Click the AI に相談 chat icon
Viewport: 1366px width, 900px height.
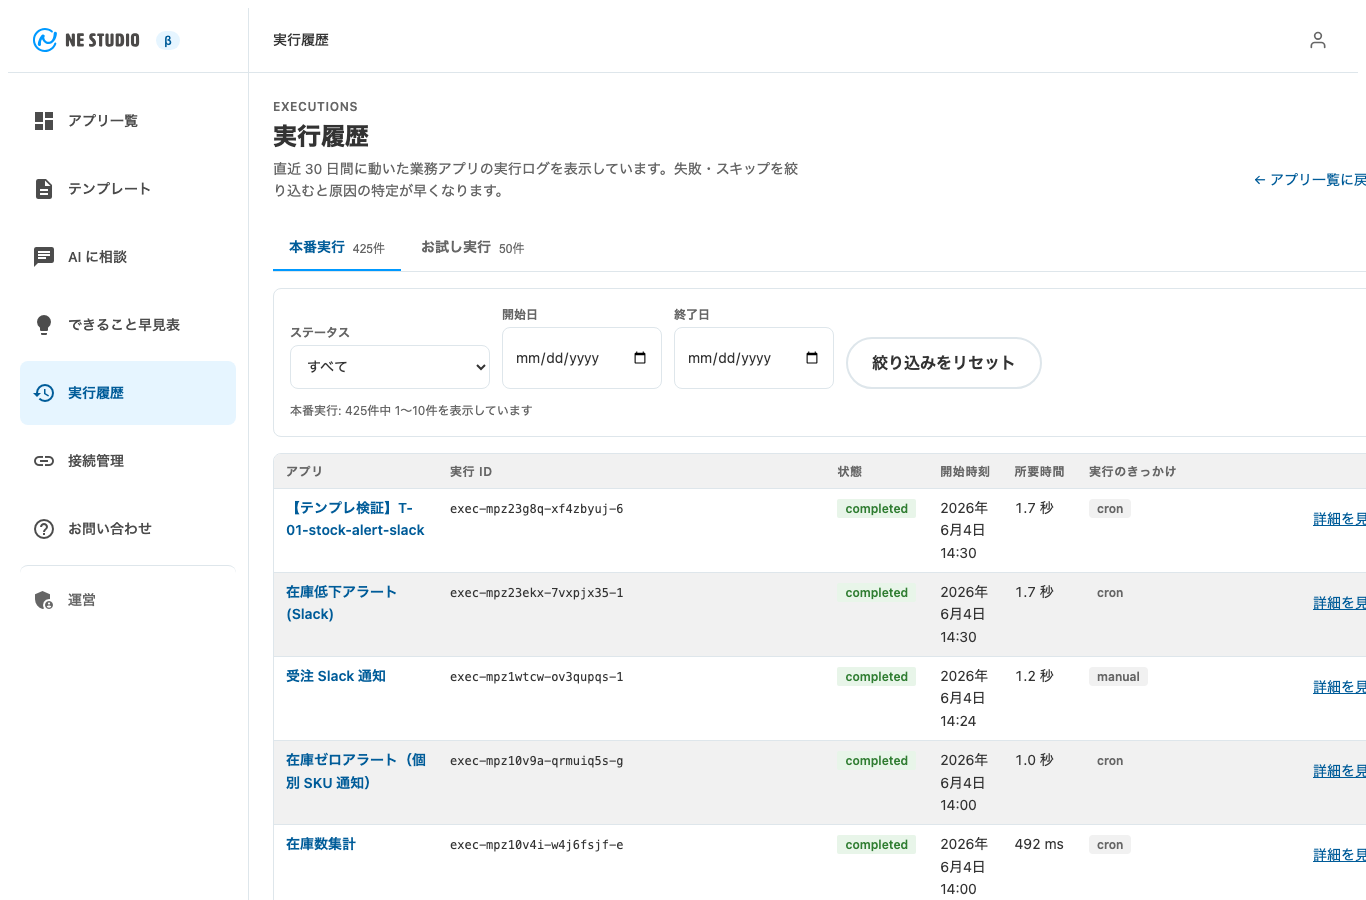44,257
